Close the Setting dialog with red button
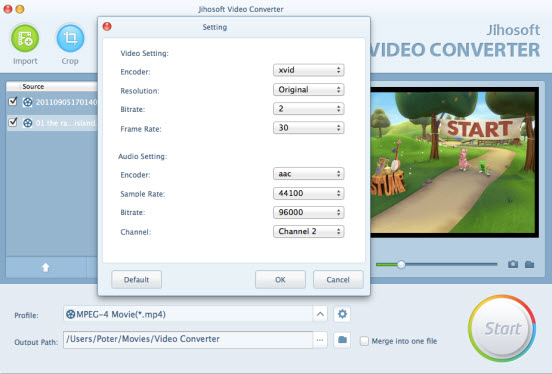Viewport: 552px width, 374px height. click(x=107, y=26)
